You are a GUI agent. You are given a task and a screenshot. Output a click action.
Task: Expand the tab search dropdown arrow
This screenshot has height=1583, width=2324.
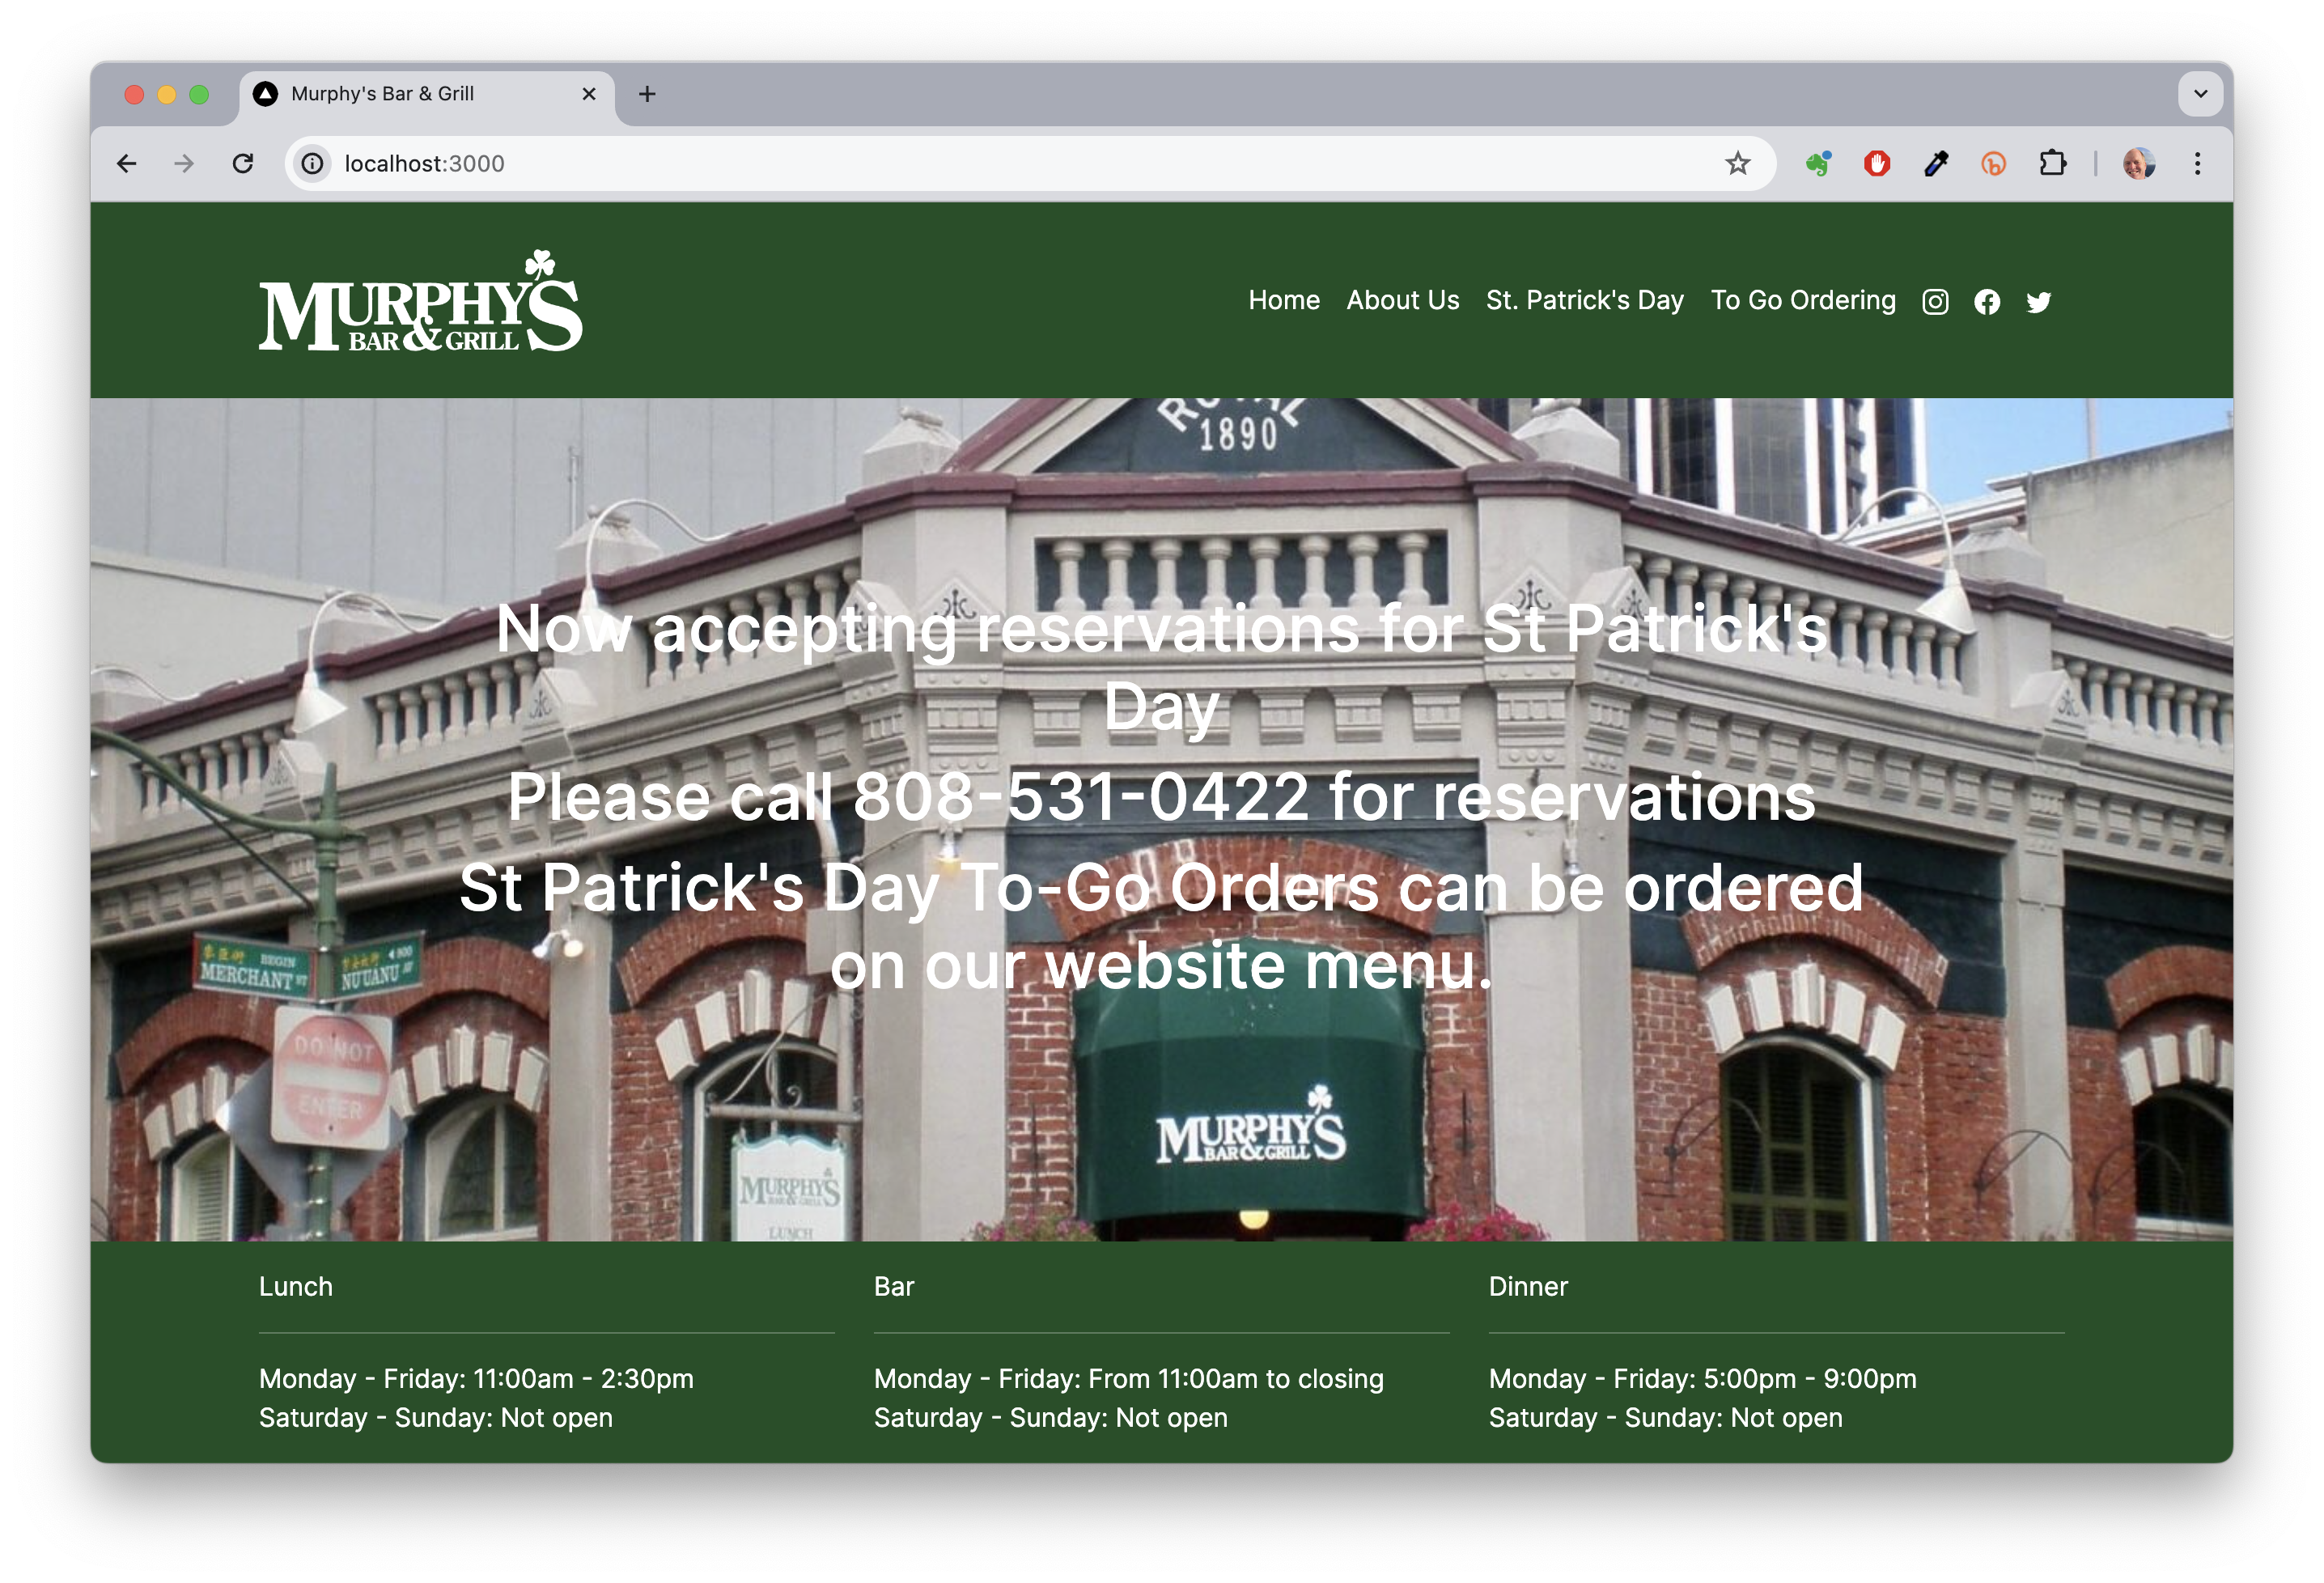[2200, 94]
